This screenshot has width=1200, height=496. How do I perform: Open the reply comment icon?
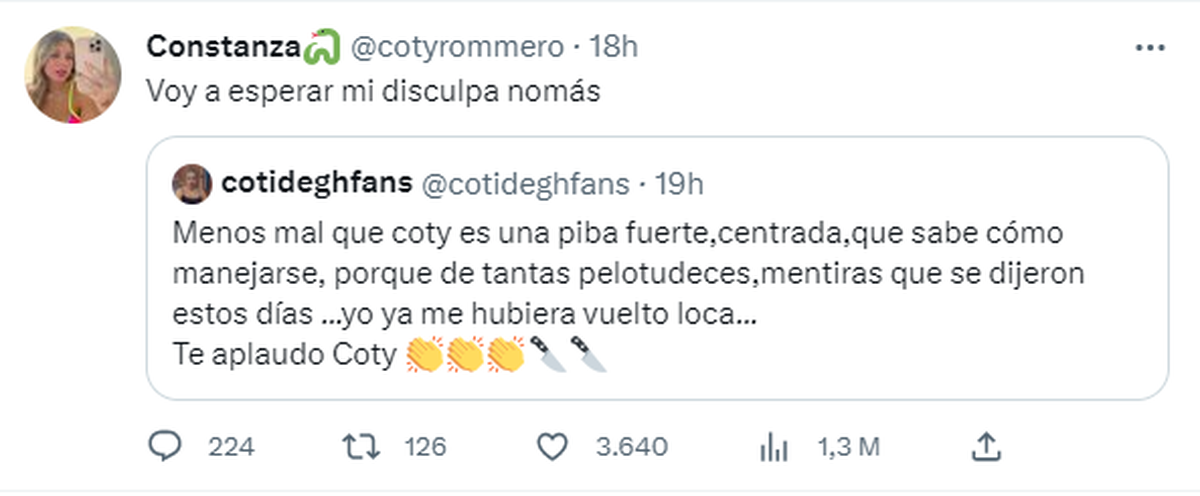[x=162, y=446]
